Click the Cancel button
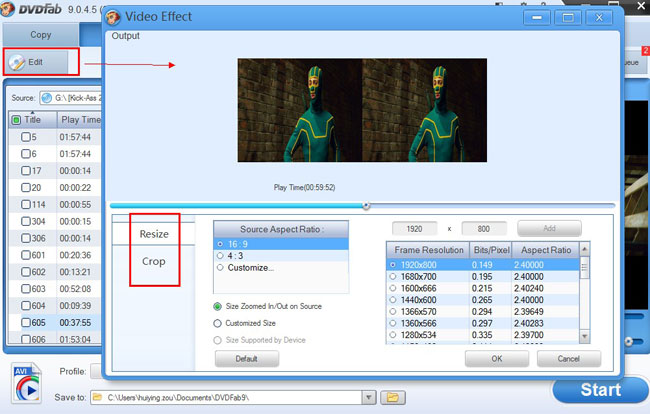The image size is (650, 414). [568, 359]
